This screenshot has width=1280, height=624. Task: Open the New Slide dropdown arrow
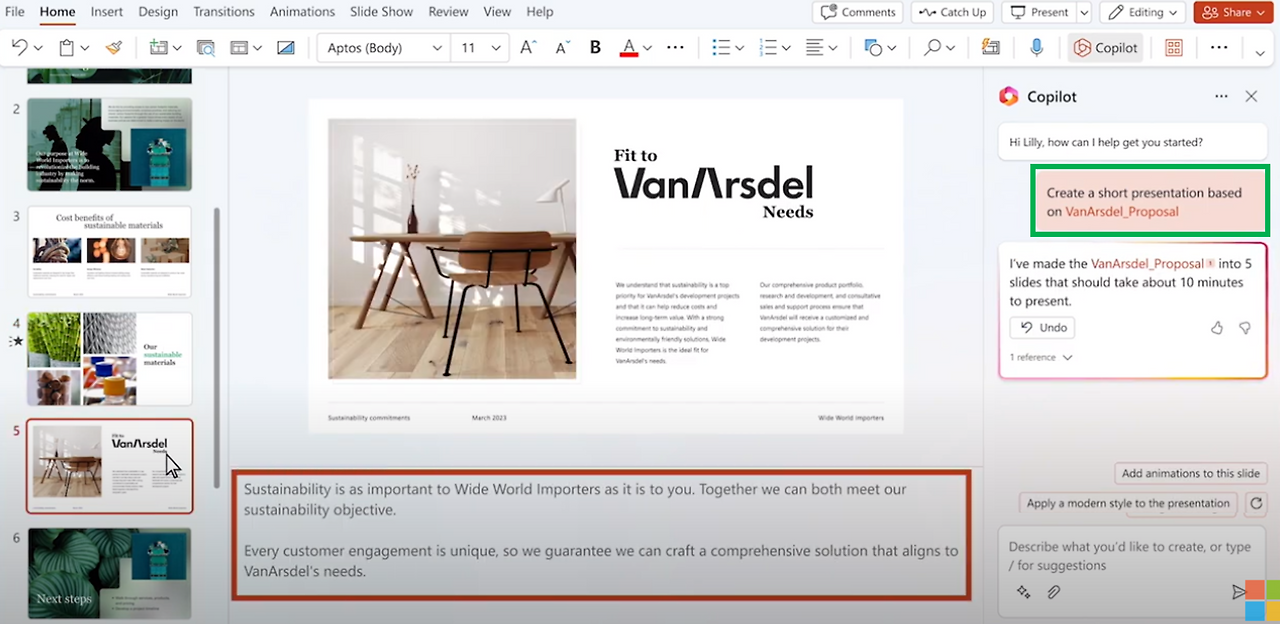(176, 48)
